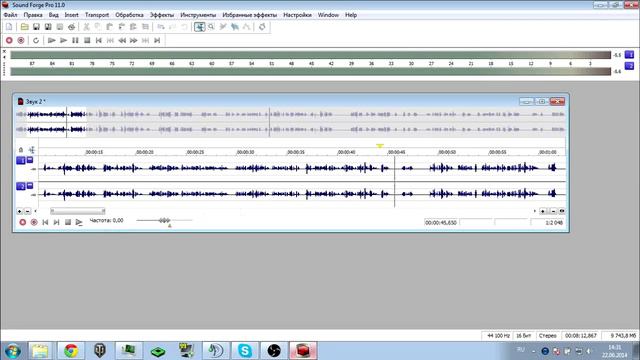Image resolution: width=640 pixels, height=360 pixels.
Task: Click Fast Forward in the transport bar
Action: [133, 40]
